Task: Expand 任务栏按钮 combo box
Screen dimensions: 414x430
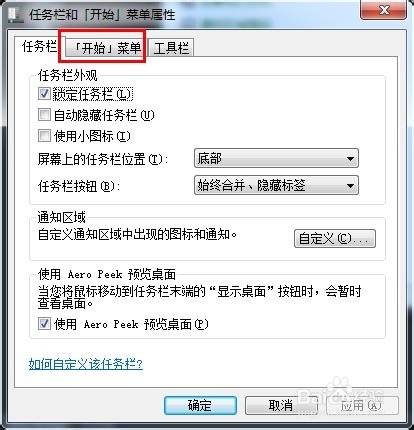Action: click(276, 185)
